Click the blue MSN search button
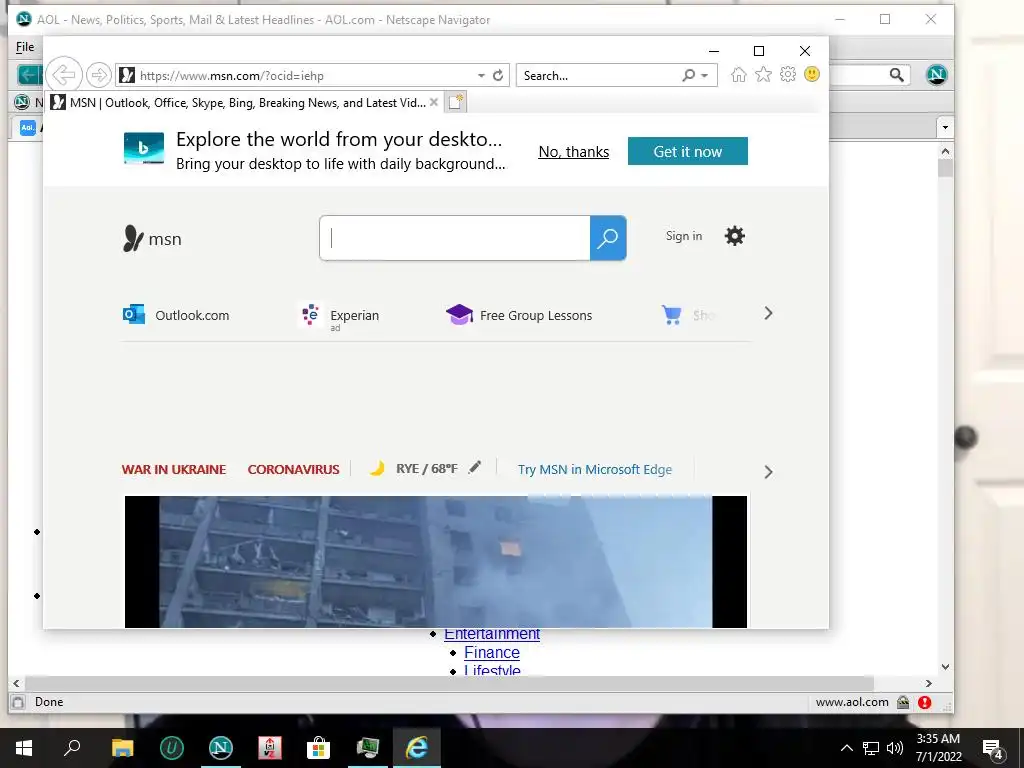Viewport: 1024px width, 768px height. [x=608, y=238]
